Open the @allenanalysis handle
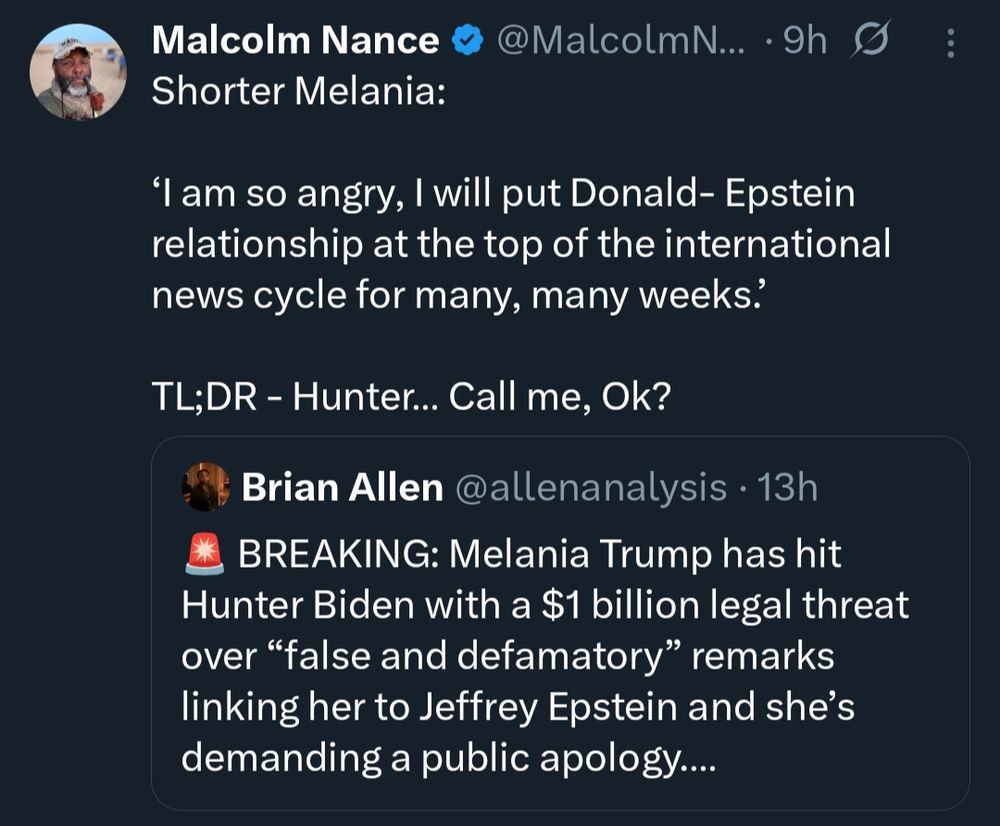 pos(591,488)
